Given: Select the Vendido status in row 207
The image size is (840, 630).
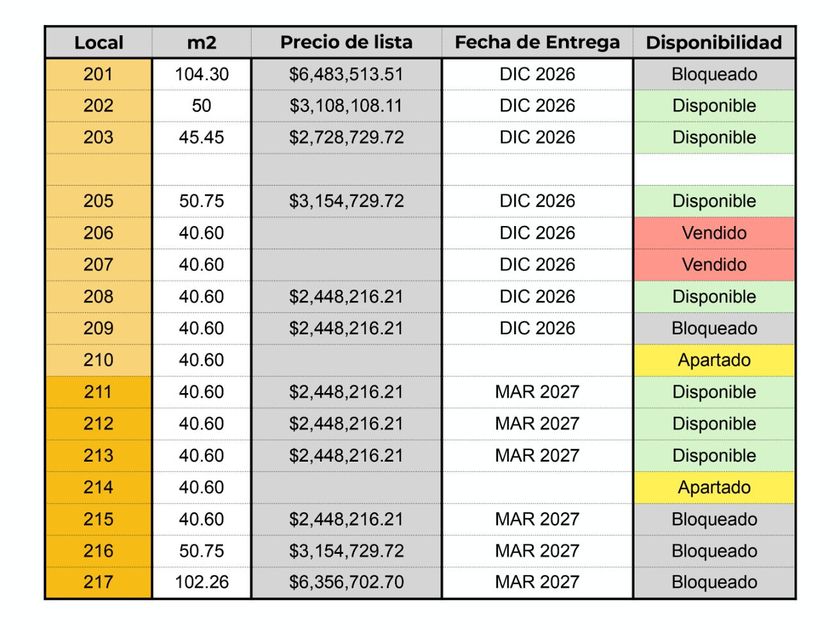Looking at the screenshot, I should [x=714, y=265].
